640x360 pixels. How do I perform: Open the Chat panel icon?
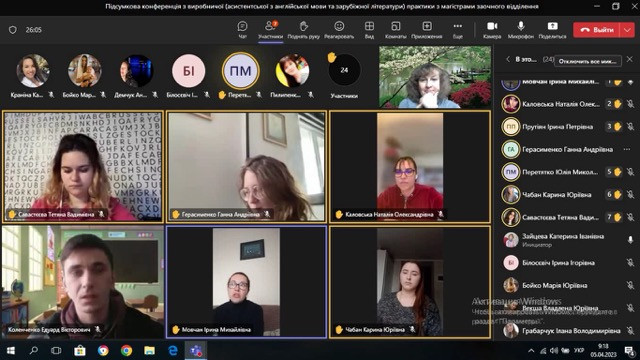coord(242,27)
